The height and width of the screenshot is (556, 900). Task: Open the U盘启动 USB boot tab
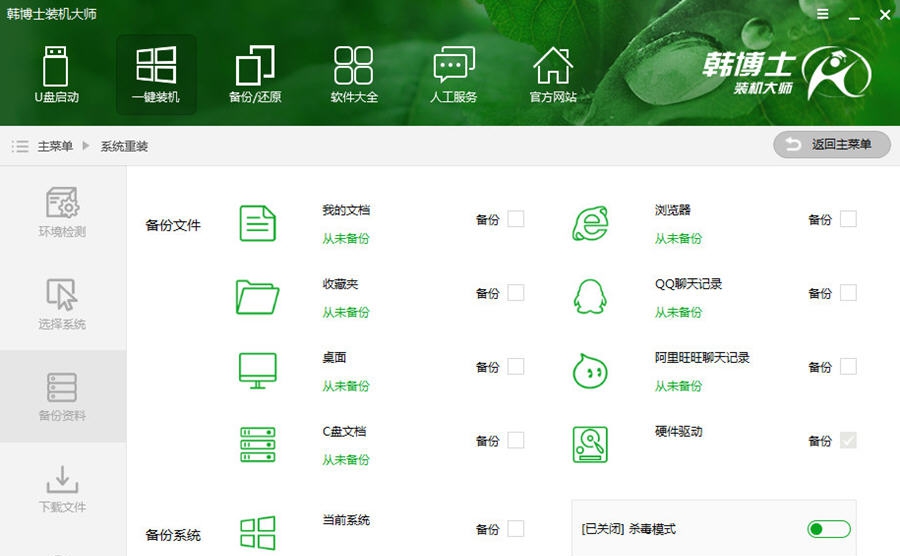point(56,75)
